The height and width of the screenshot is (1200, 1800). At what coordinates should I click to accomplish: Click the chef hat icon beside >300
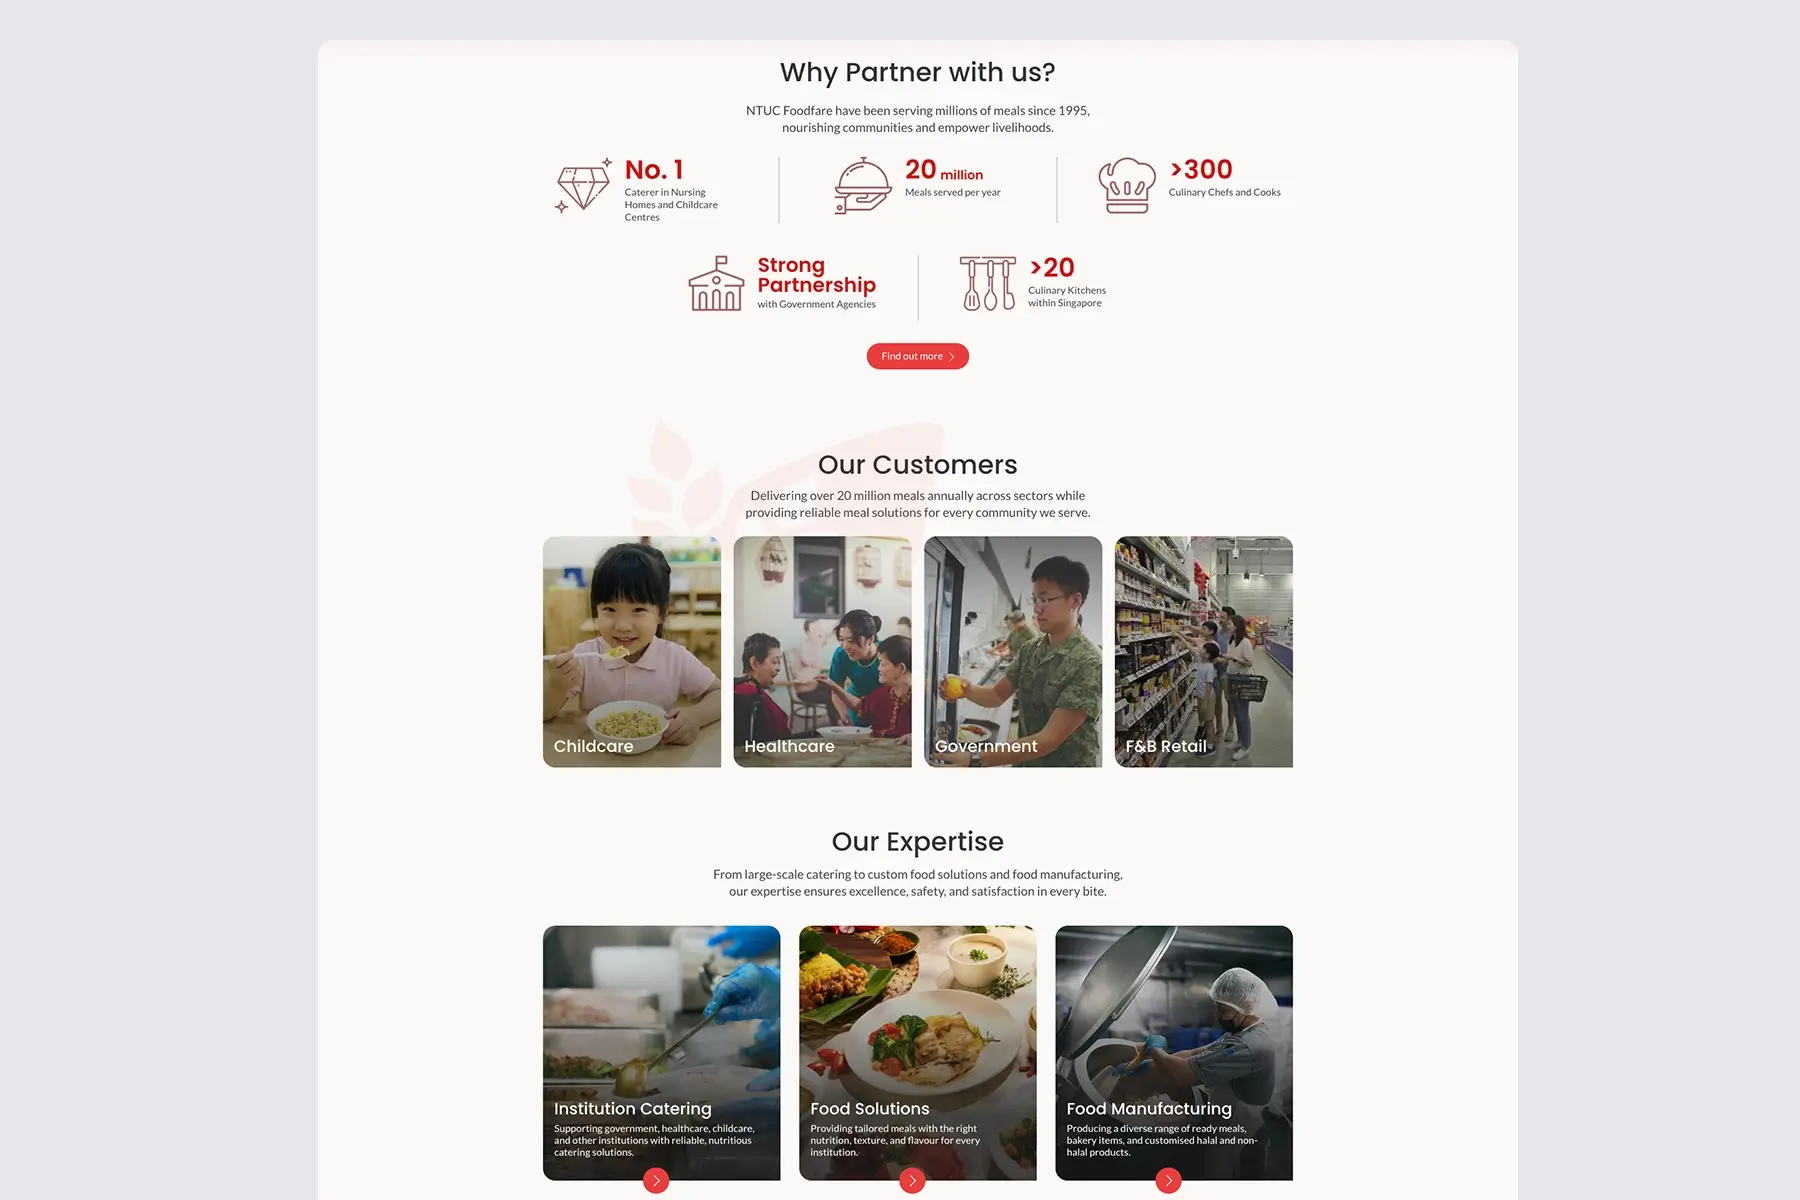(1127, 186)
